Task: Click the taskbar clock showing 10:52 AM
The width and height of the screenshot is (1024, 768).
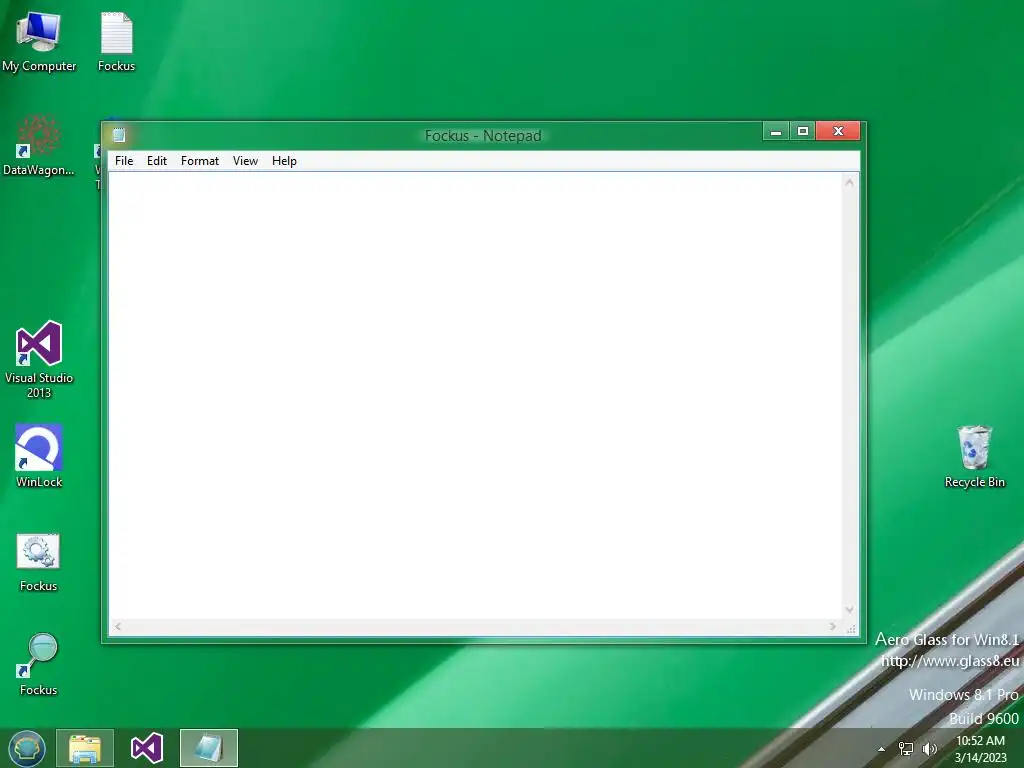Action: [x=980, y=749]
